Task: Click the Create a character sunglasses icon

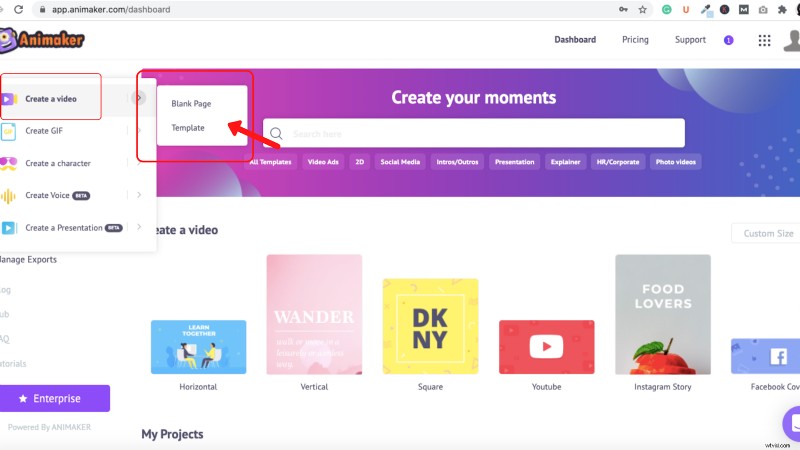Action: [x=9, y=163]
